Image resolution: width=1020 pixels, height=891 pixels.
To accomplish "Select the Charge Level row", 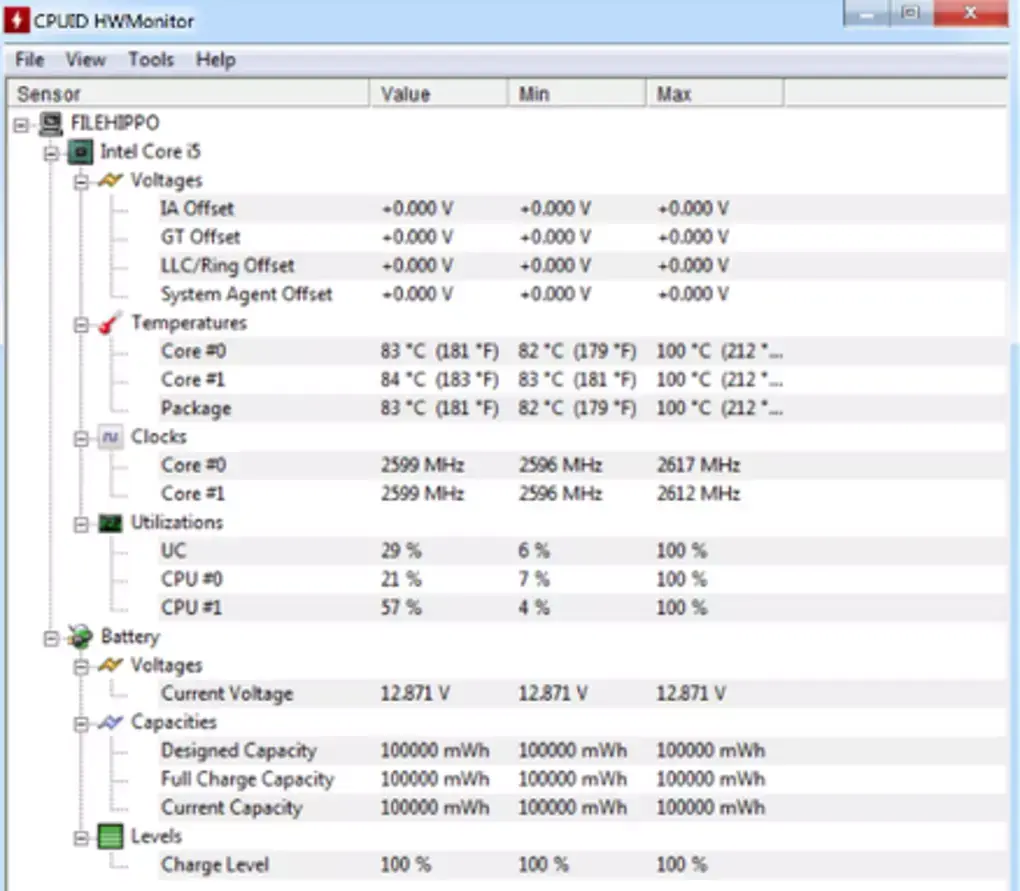I will (x=582, y=865).
